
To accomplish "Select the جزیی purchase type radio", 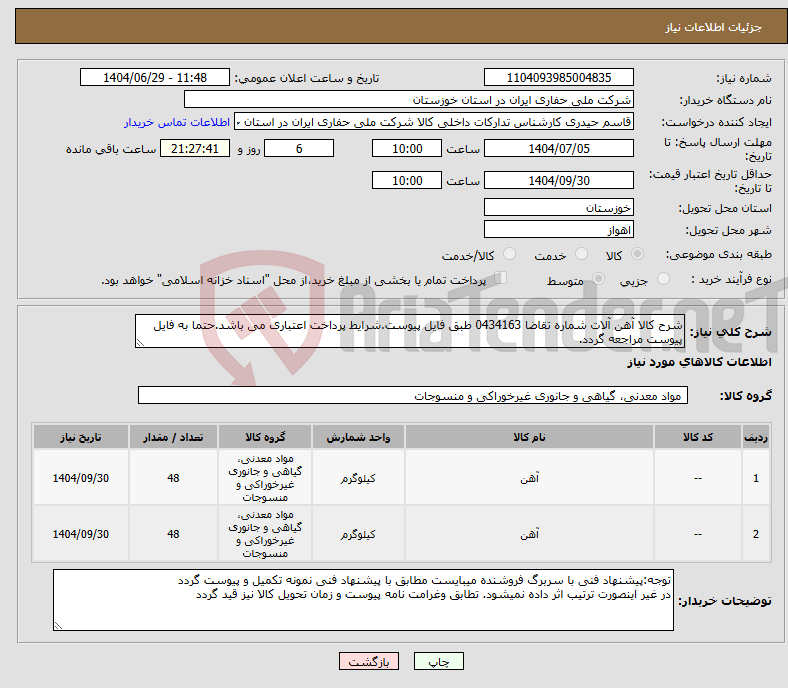I will 663,279.
